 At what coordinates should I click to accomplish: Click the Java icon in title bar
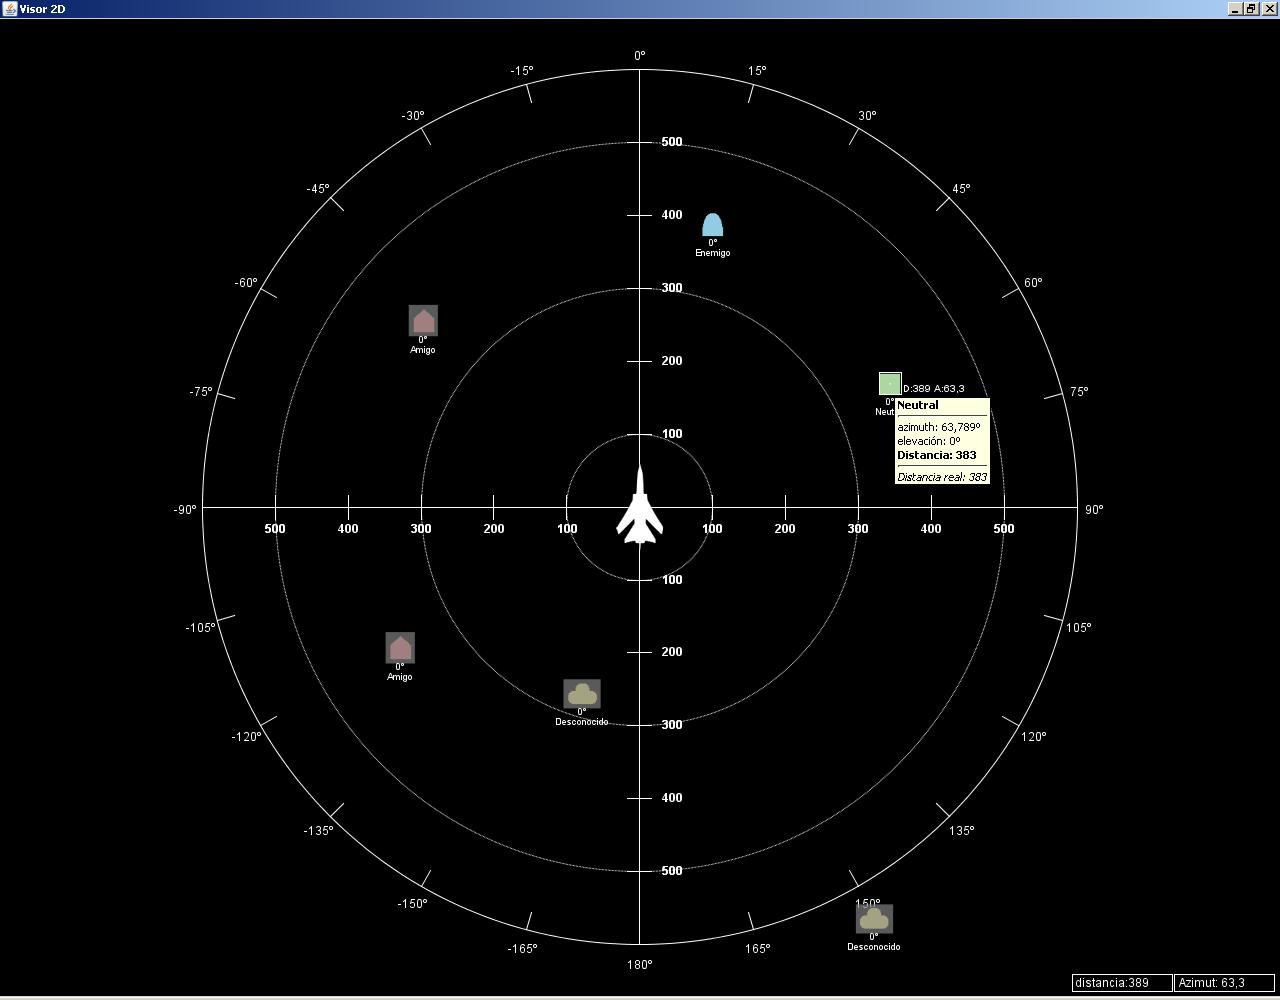[x=9, y=8]
